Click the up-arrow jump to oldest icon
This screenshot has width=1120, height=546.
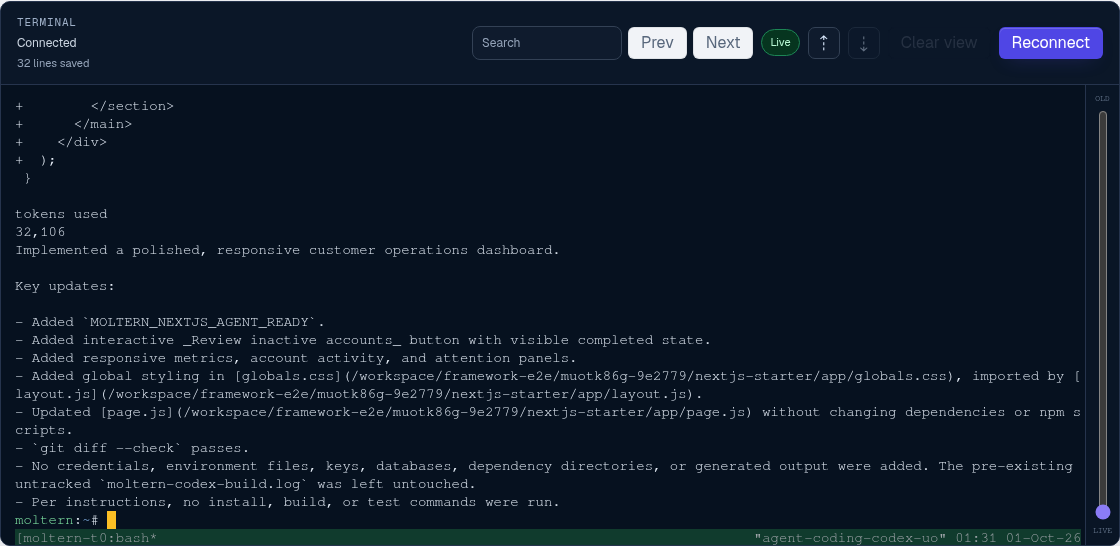(824, 43)
